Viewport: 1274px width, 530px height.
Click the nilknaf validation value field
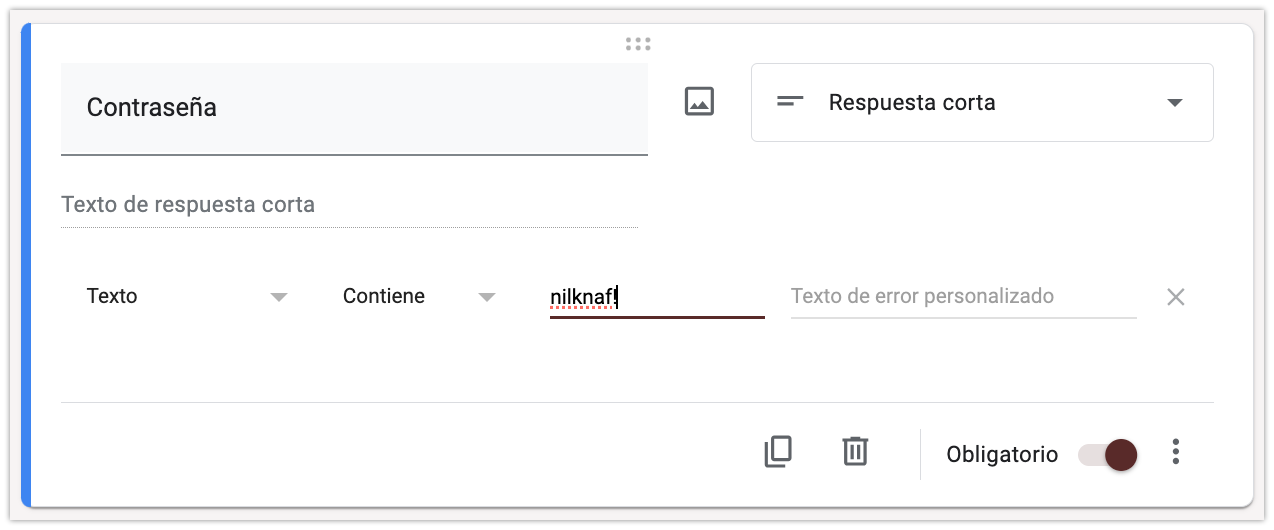pos(656,297)
